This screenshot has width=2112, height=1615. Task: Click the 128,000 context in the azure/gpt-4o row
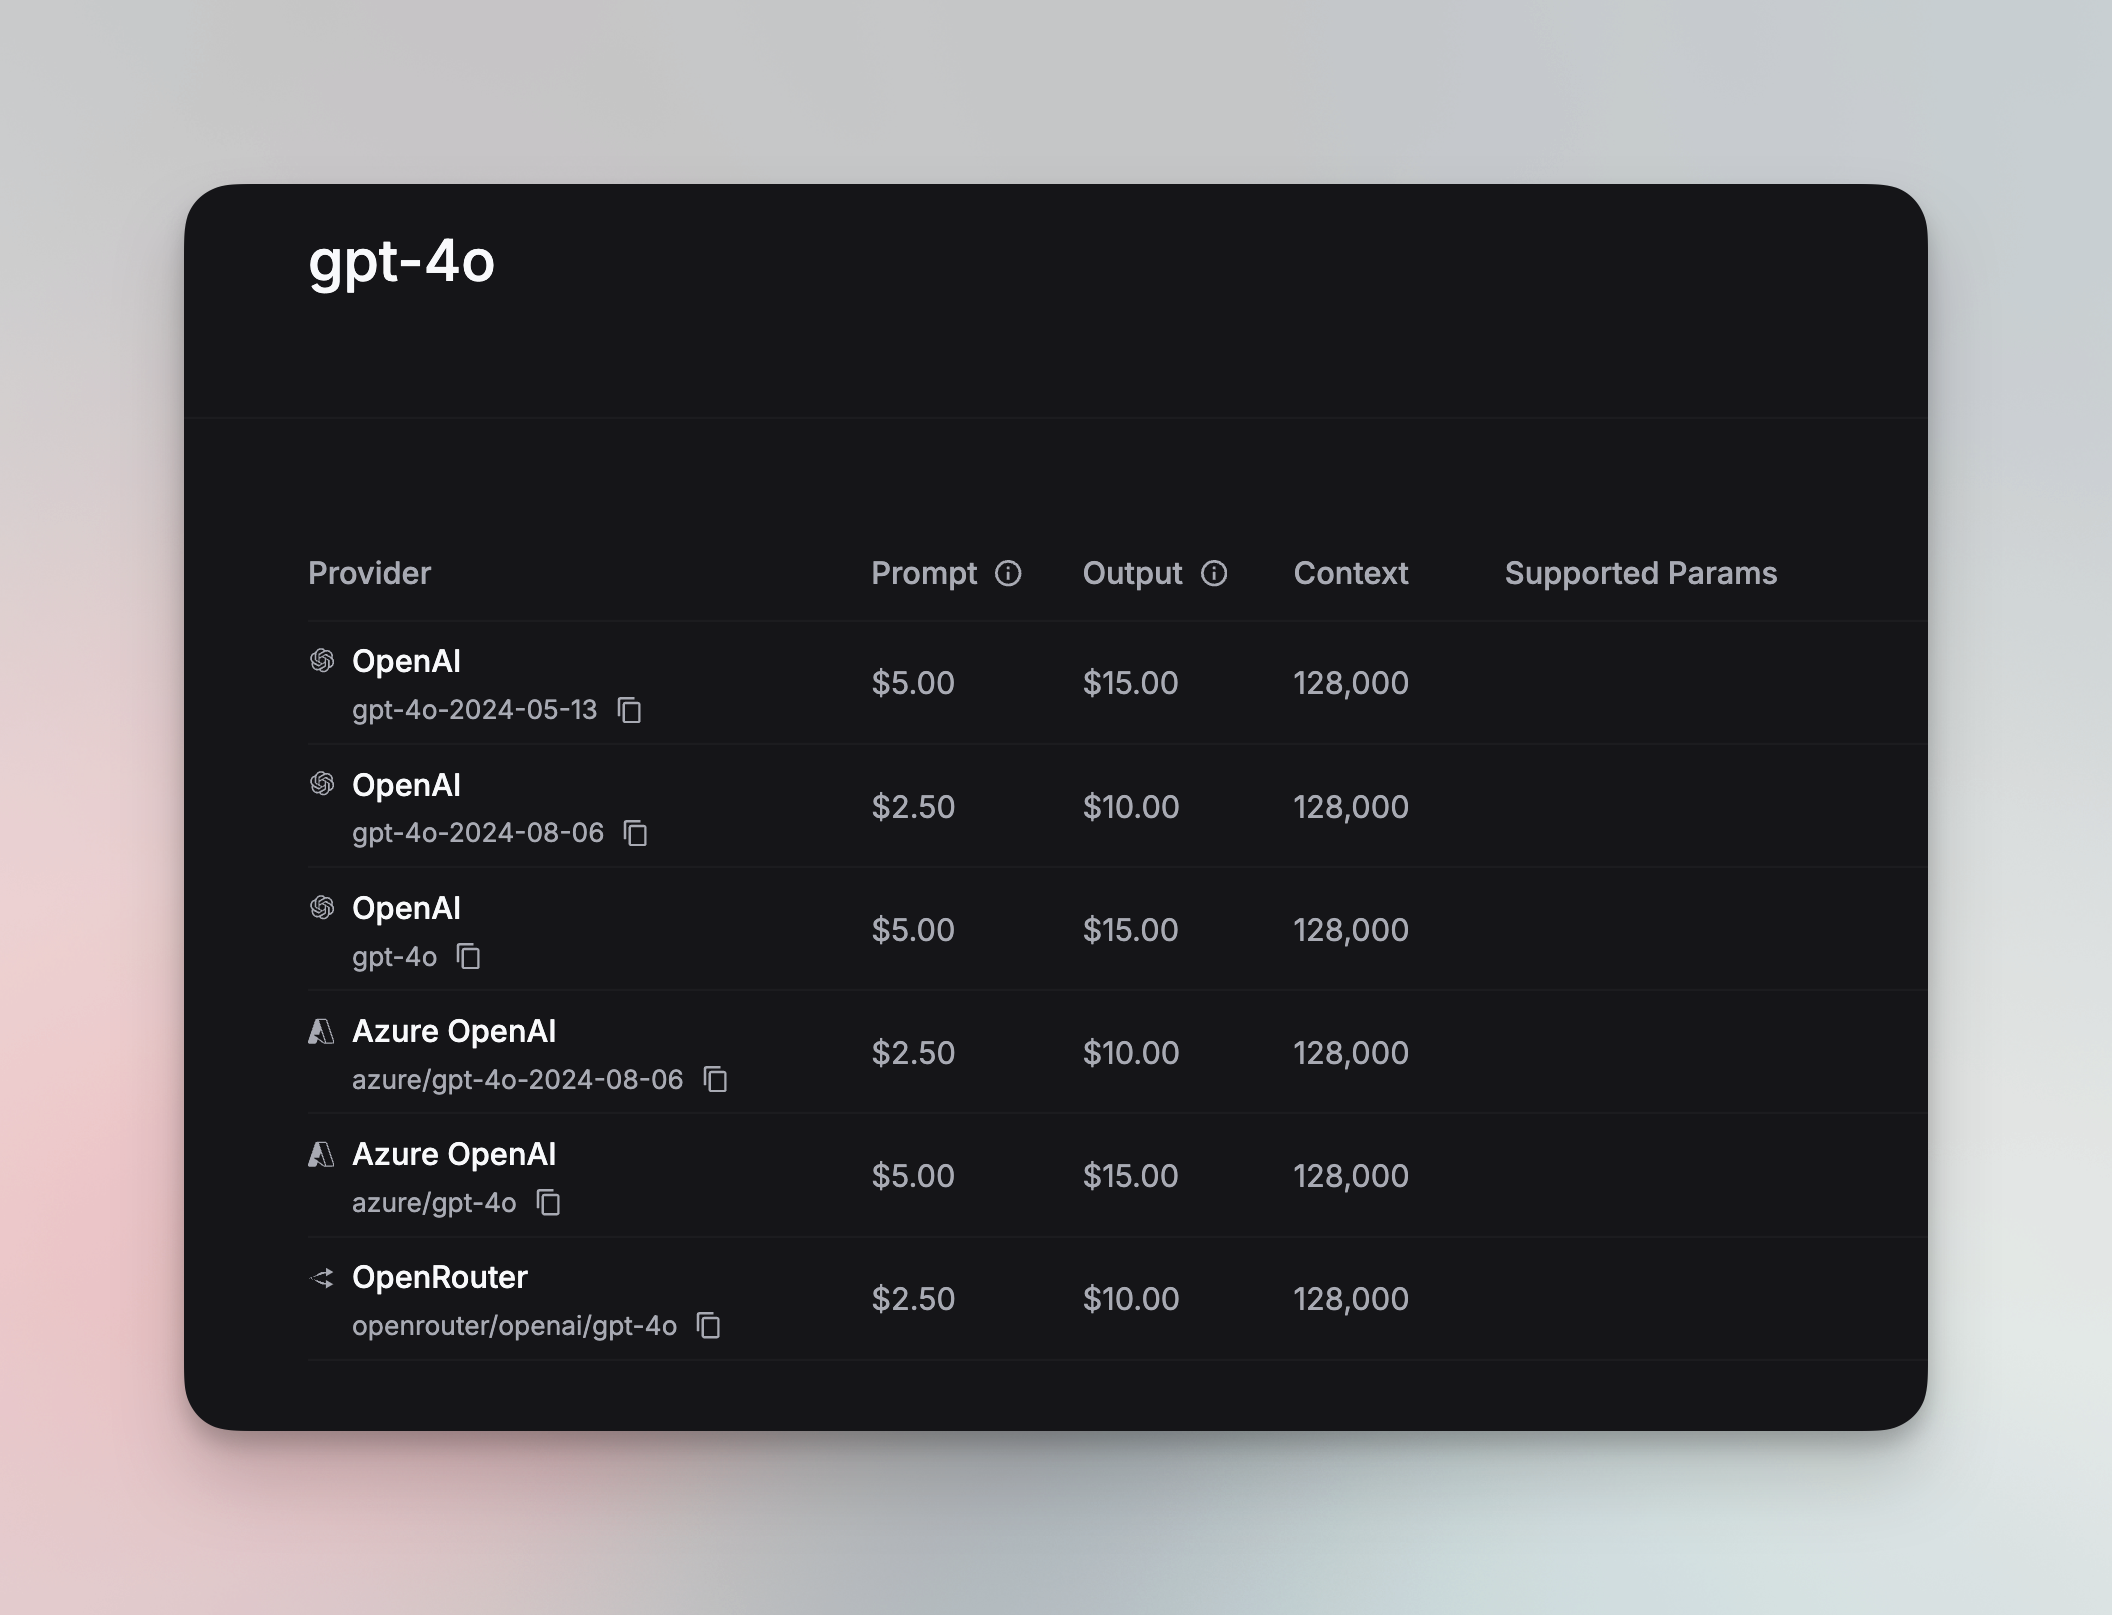coord(1351,1176)
